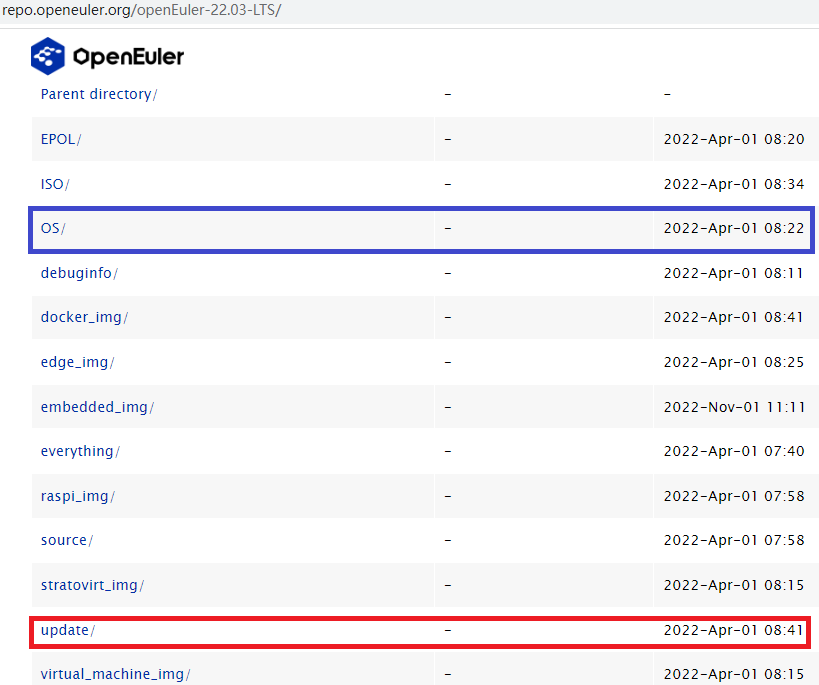Open the OS directory highlighted in blue
The height and width of the screenshot is (685, 819).
pyautogui.click(x=50, y=228)
